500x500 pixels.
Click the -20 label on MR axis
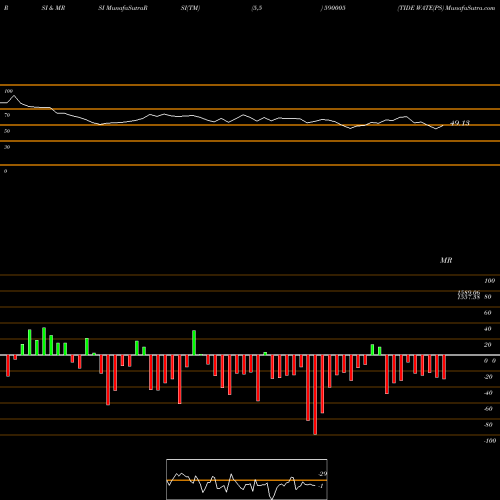tap(488, 377)
